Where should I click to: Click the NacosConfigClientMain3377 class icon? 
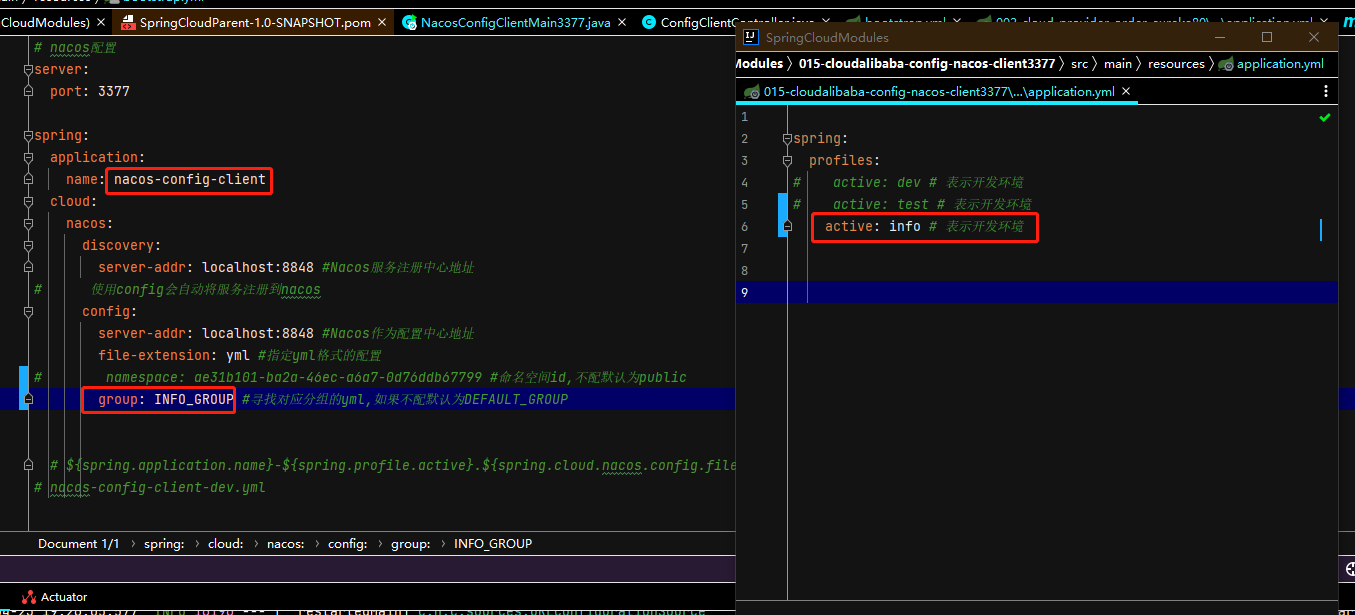[409, 22]
